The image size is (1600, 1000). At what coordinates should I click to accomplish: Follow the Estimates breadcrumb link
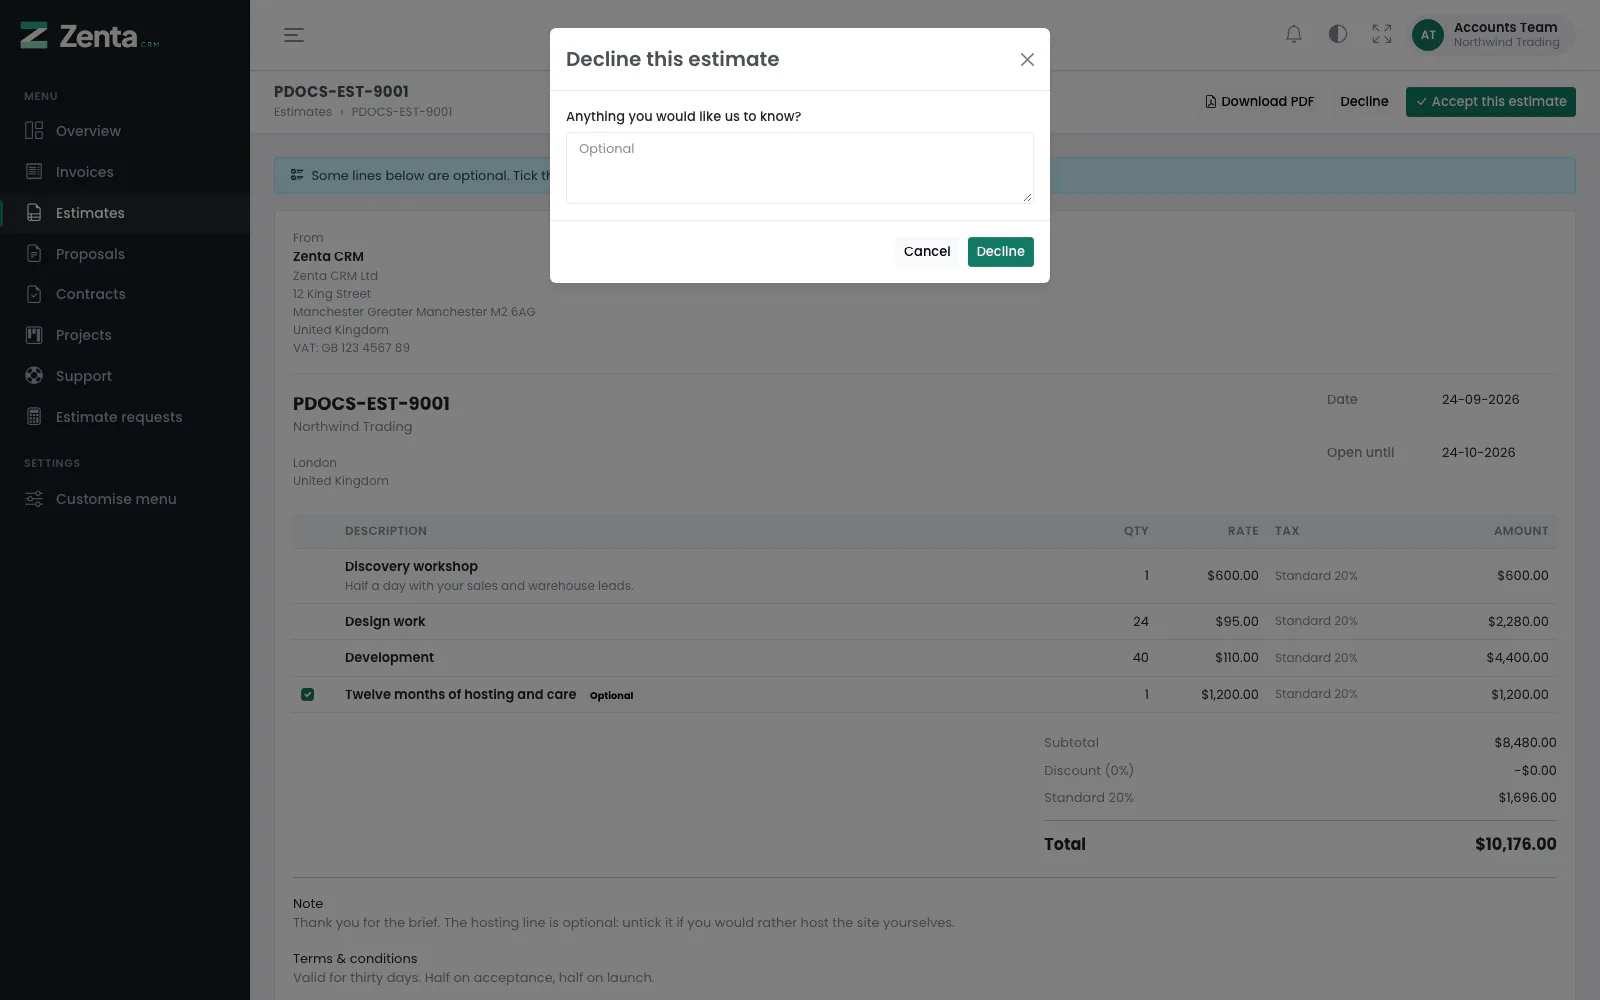(303, 112)
